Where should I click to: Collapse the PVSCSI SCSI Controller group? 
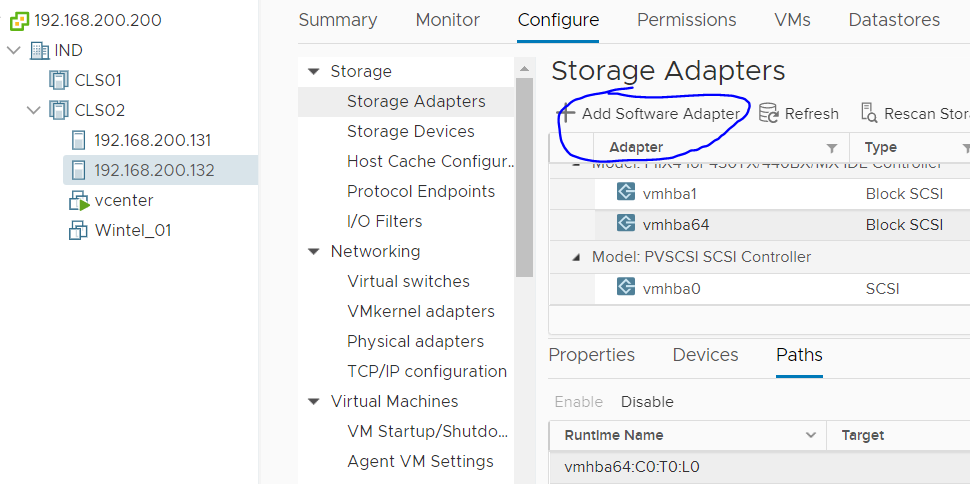pyautogui.click(x=577, y=257)
